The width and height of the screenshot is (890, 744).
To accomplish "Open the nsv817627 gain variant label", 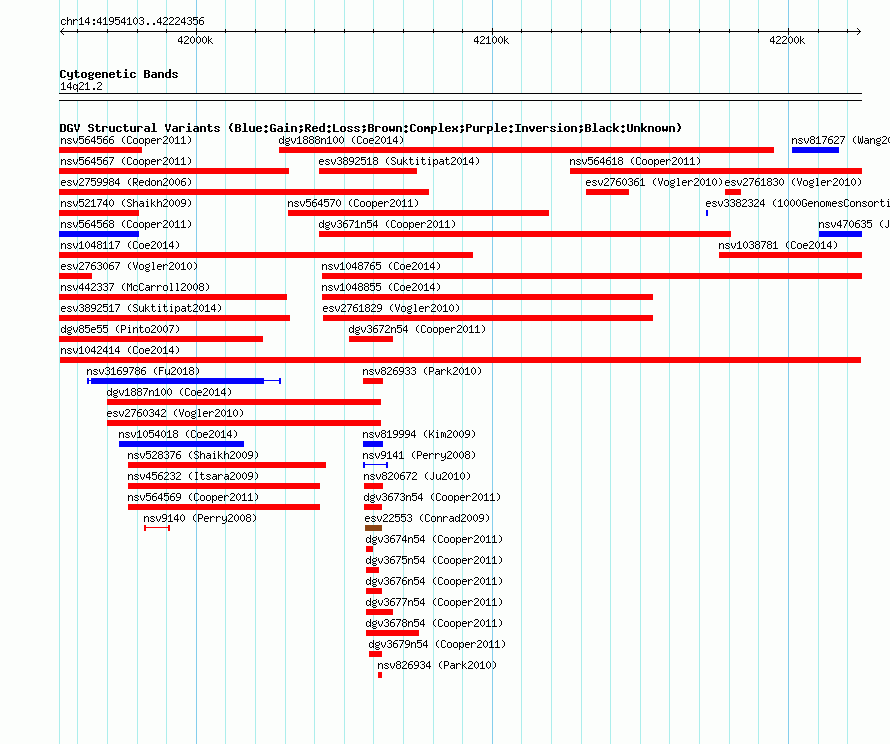I will click(840, 140).
